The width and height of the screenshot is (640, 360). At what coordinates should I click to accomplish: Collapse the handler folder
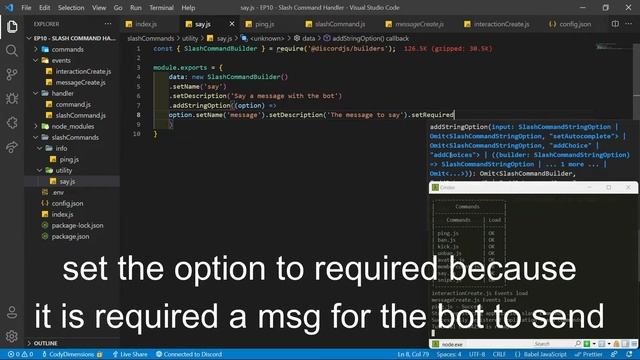(x=36, y=93)
